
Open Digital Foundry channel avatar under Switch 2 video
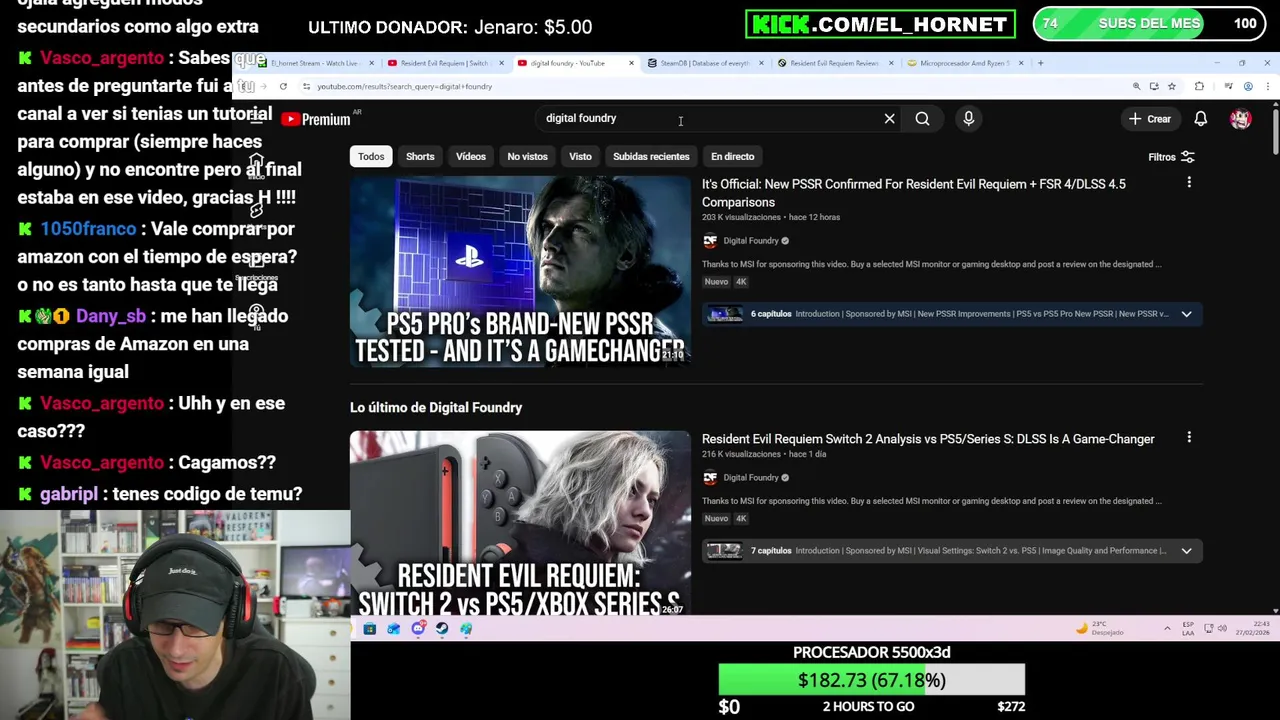[710, 477]
